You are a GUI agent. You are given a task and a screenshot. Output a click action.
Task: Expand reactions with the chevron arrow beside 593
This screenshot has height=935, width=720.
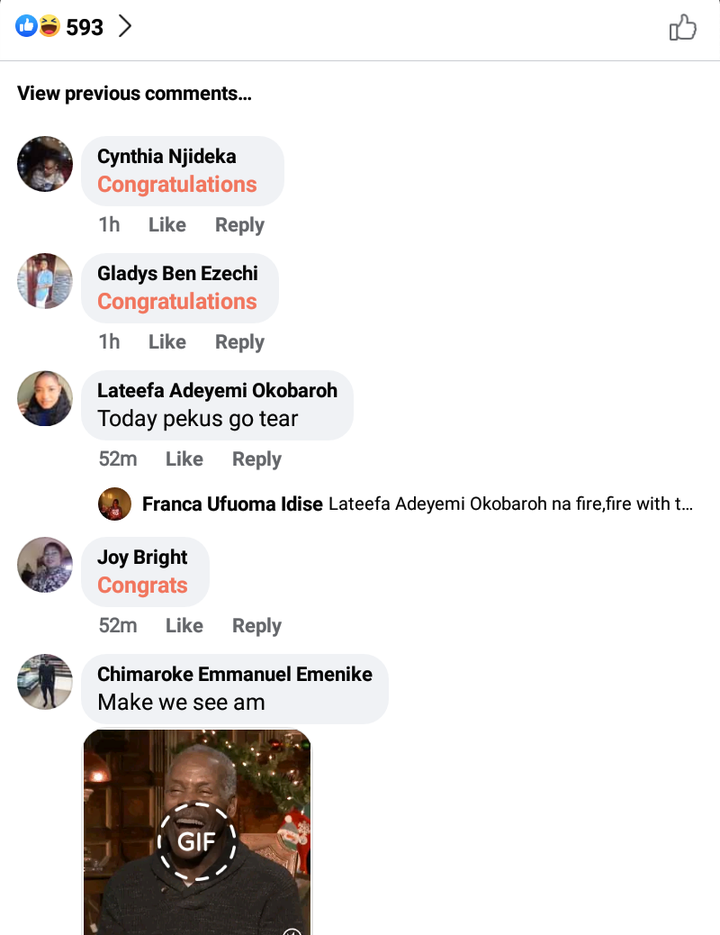[125, 26]
